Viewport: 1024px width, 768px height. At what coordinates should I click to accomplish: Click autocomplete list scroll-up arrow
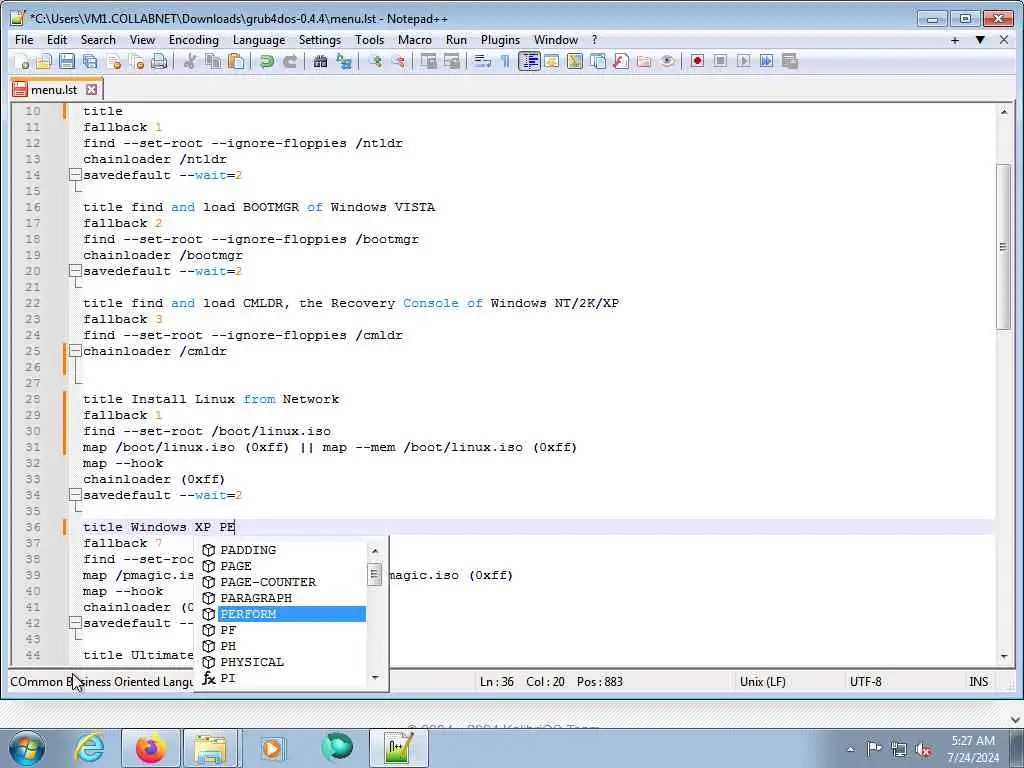click(x=375, y=551)
